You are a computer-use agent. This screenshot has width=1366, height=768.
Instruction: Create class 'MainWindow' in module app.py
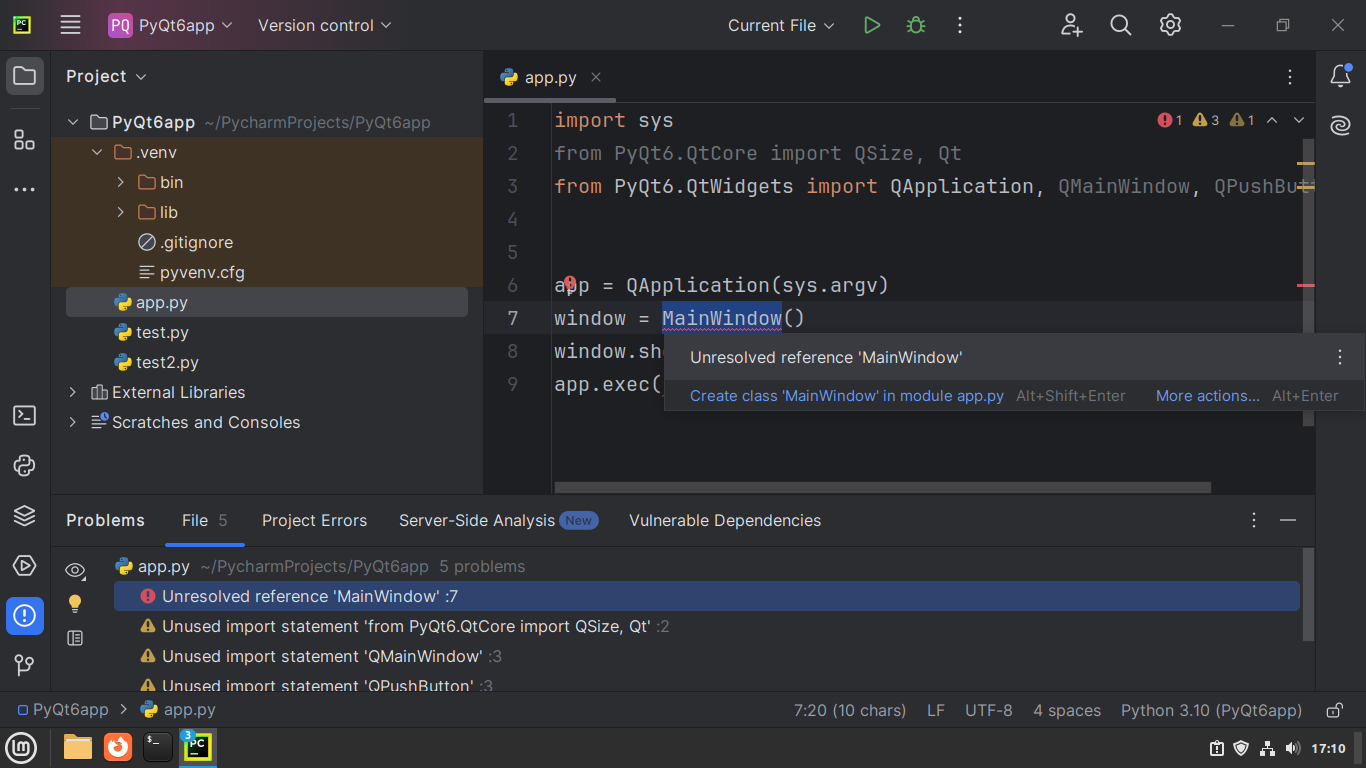point(847,396)
